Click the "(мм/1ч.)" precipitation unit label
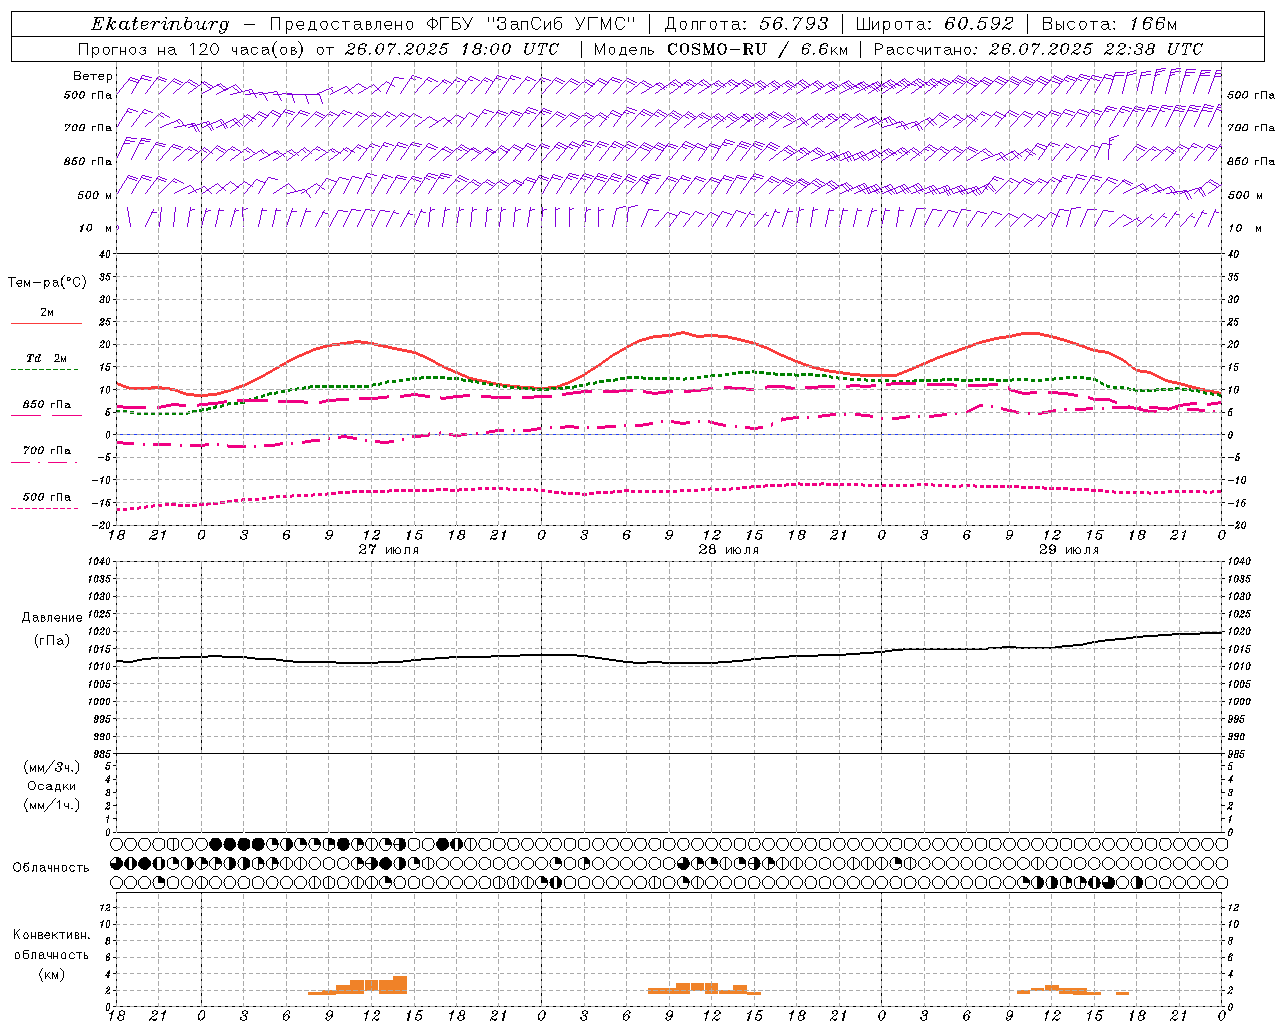This screenshot has height=1024, width=1280. 52,805
